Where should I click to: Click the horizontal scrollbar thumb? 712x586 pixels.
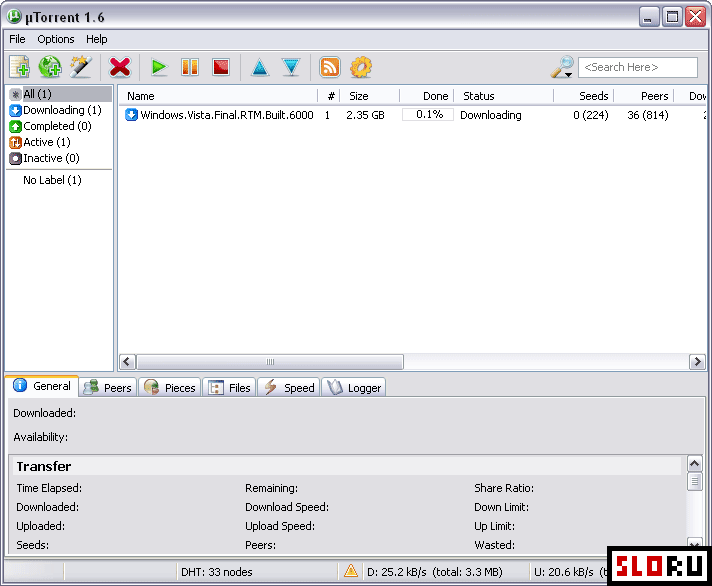270,362
